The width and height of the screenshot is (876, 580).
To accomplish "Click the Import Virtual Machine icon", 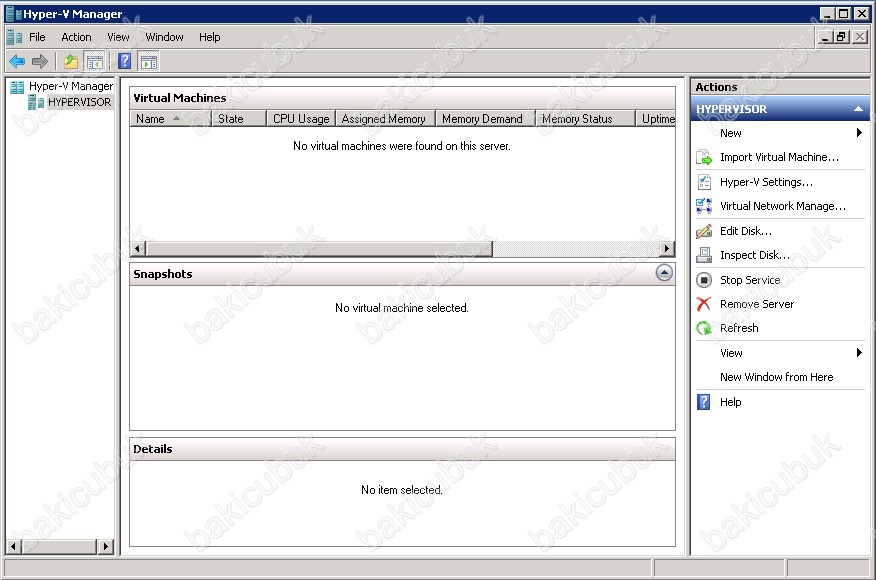I will tap(704, 158).
